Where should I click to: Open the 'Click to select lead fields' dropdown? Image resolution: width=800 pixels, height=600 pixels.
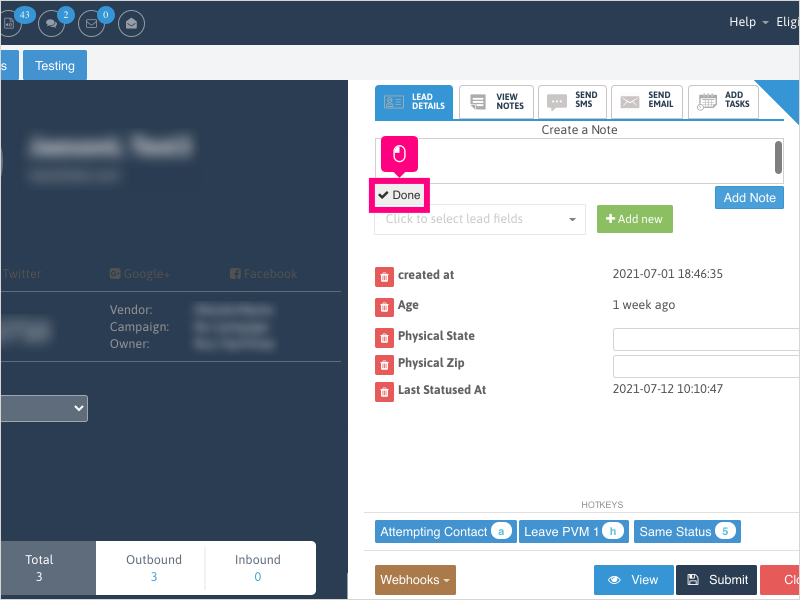click(480, 219)
